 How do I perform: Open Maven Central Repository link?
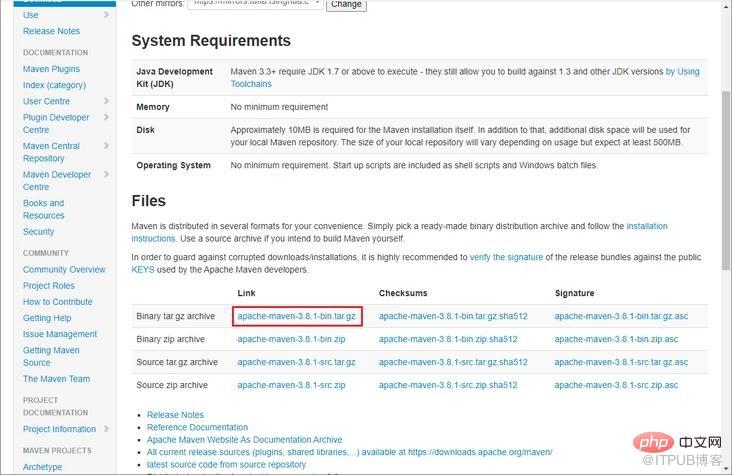tap(51, 152)
